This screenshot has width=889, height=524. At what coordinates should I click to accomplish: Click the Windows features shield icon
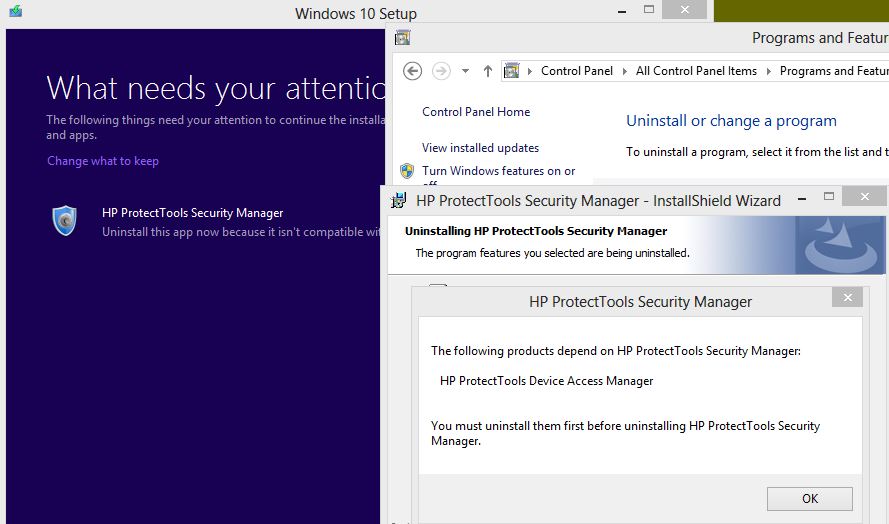coord(407,171)
